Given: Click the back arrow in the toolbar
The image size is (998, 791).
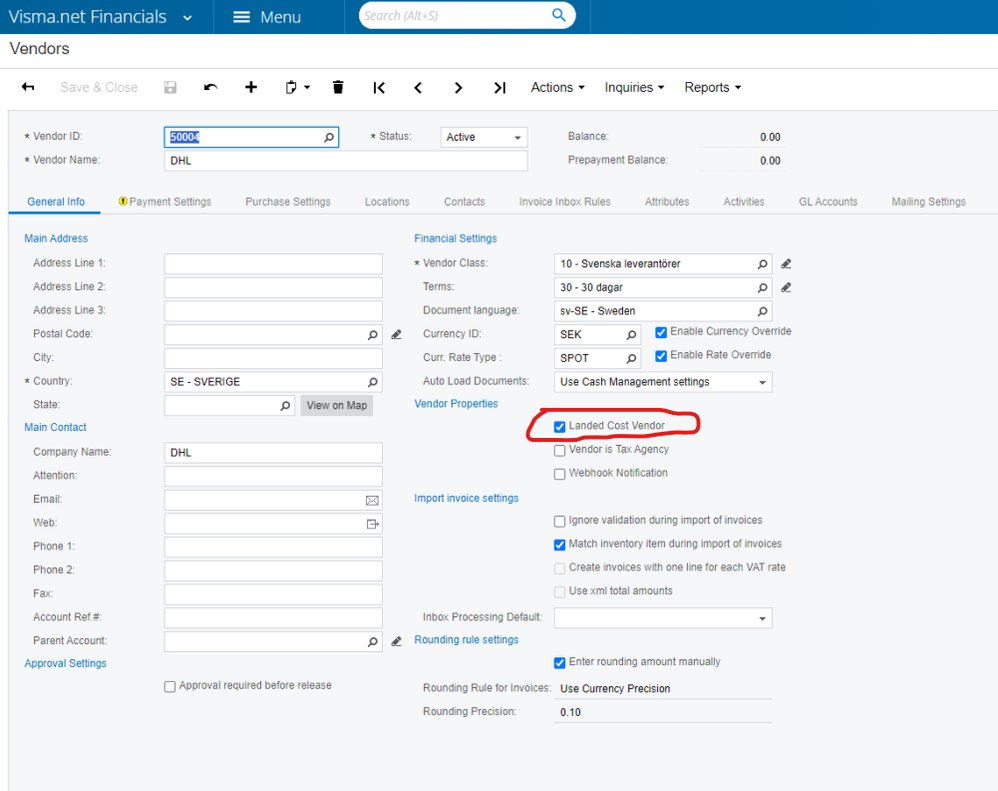Looking at the screenshot, I should pos(28,87).
